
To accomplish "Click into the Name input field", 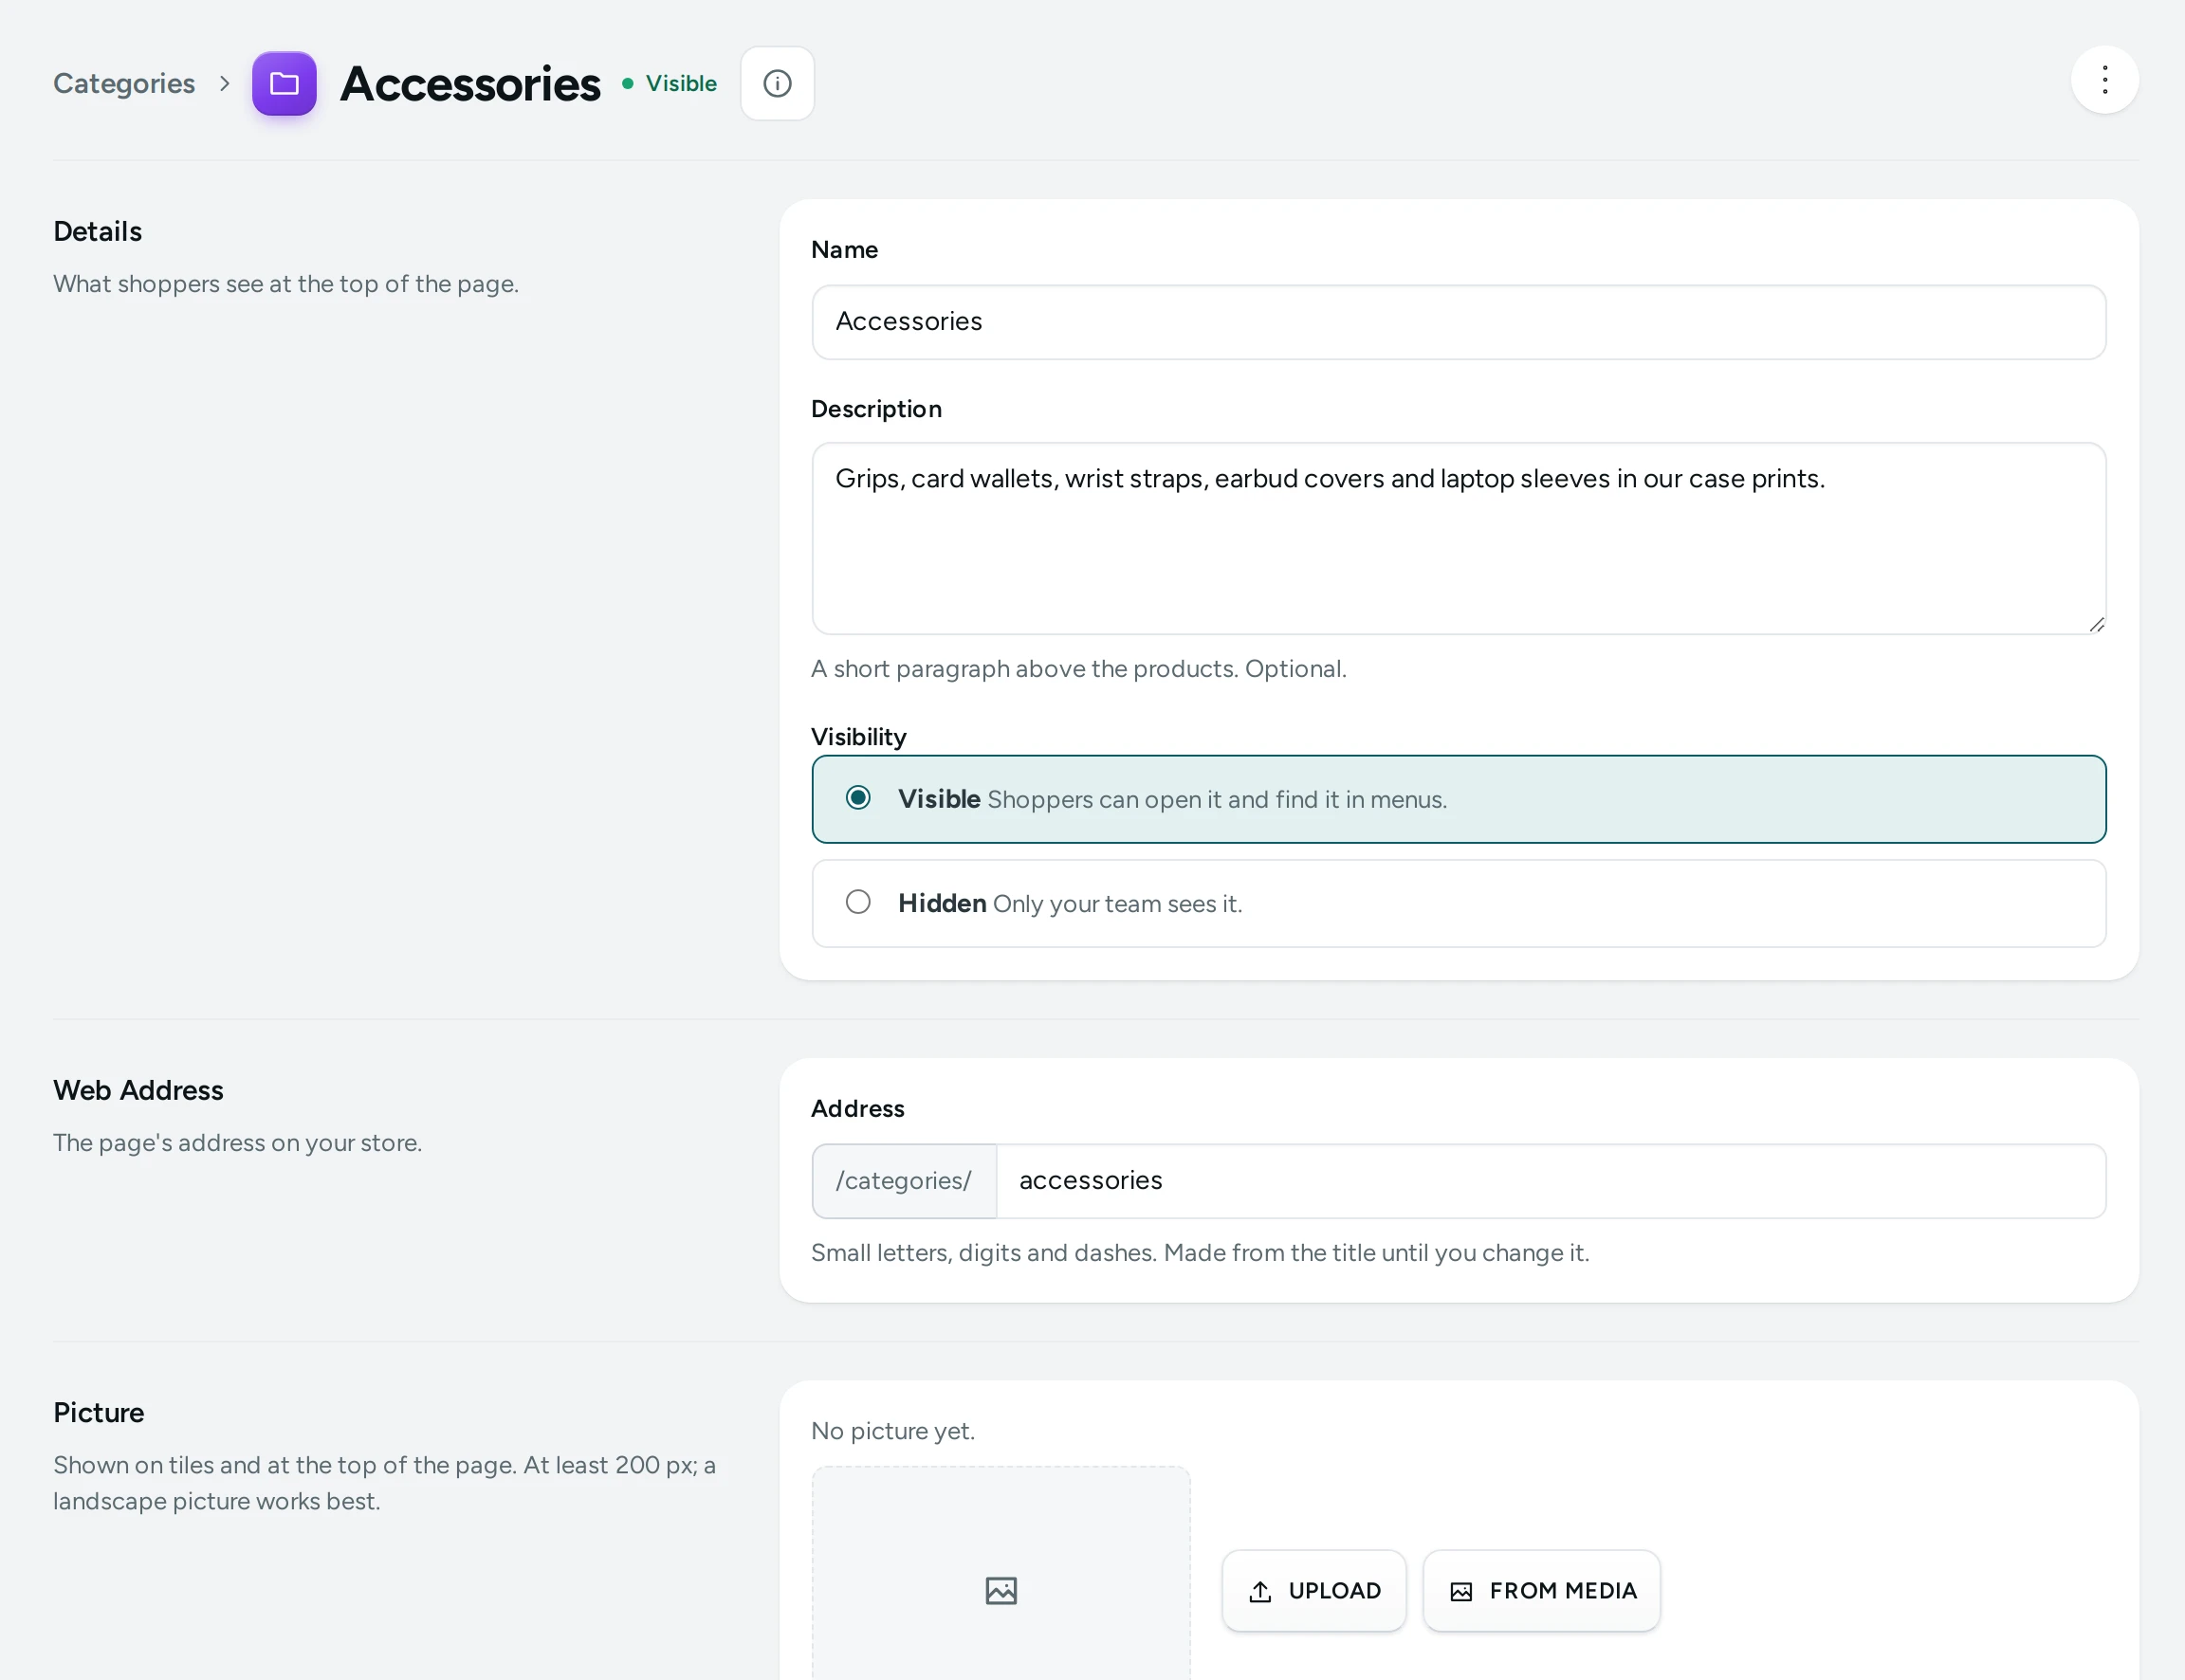I will 1458,322.
